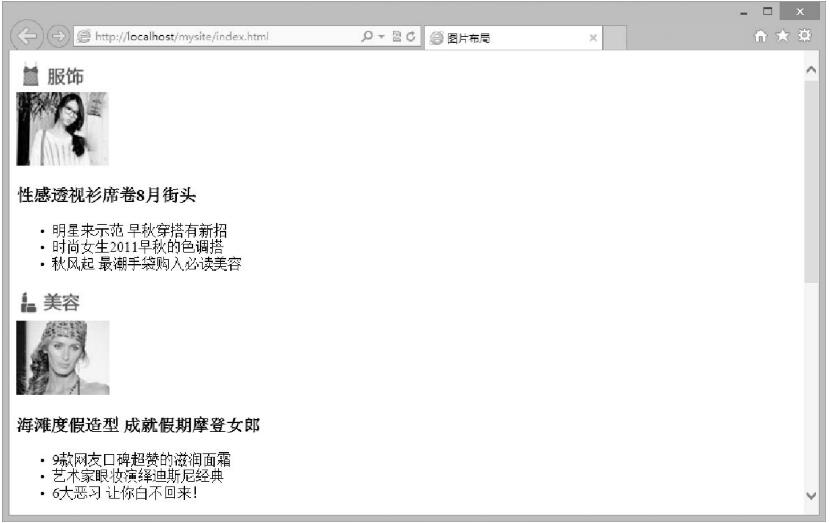Click the Refresh icon in address bar
The height and width of the screenshot is (523, 830).
(x=410, y=37)
